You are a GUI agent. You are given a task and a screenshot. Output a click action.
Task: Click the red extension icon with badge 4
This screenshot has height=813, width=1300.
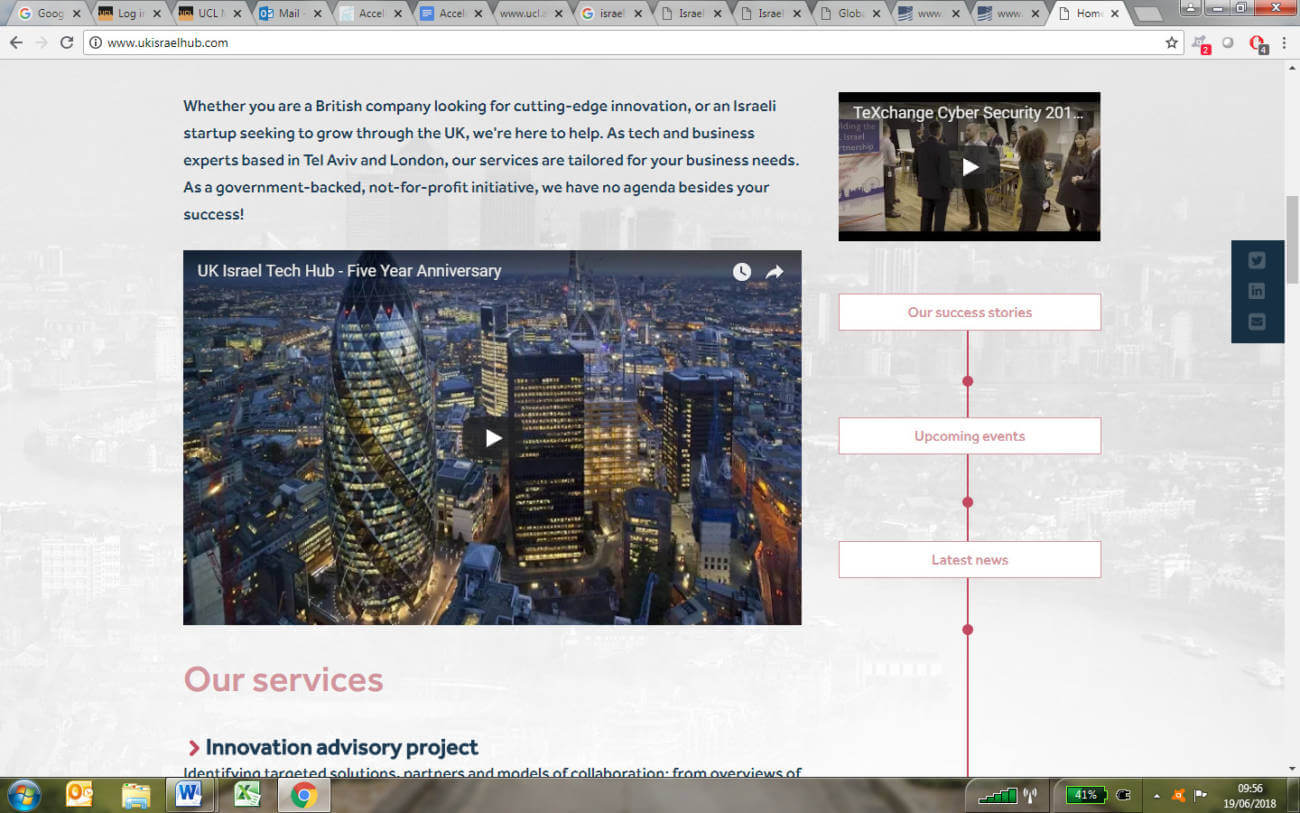[x=1258, y=43]
